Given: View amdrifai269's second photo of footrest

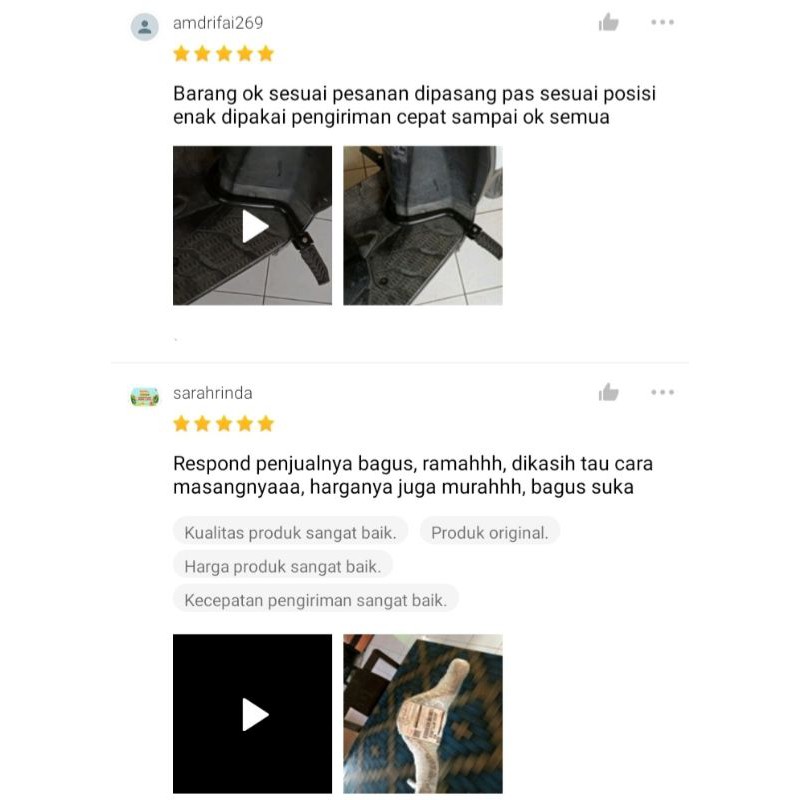Looking at the screenshot, I should 423,226.
